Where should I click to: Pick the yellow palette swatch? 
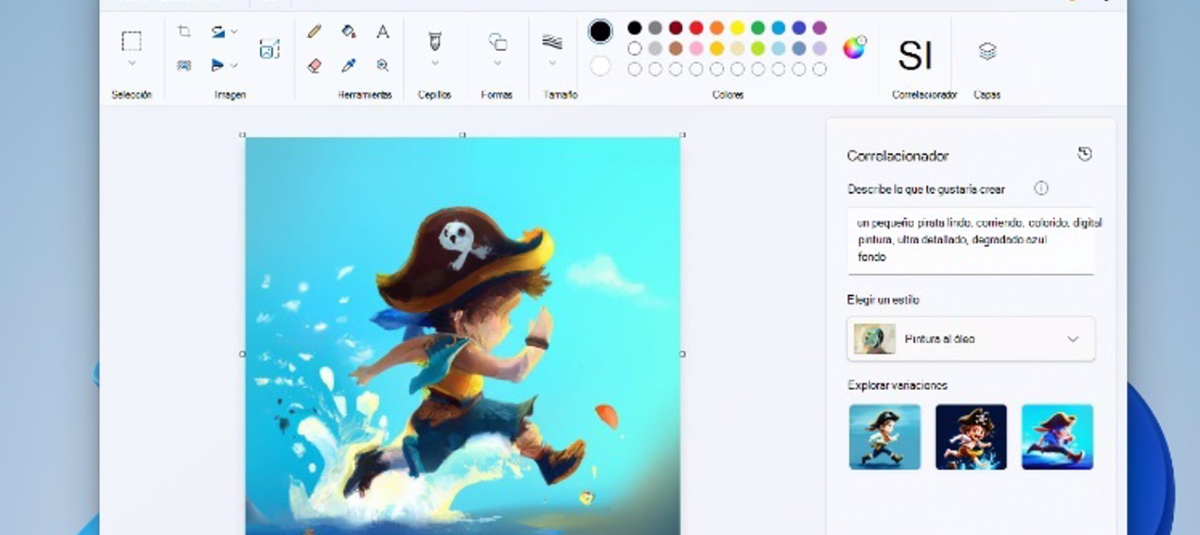coord(737,28)
